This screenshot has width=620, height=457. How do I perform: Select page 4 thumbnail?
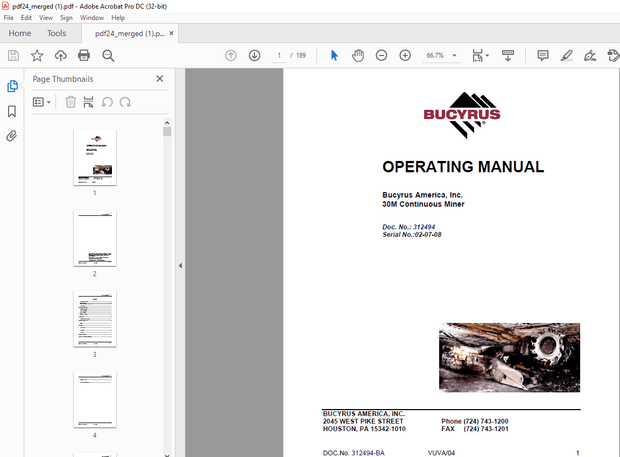point(95,400)
